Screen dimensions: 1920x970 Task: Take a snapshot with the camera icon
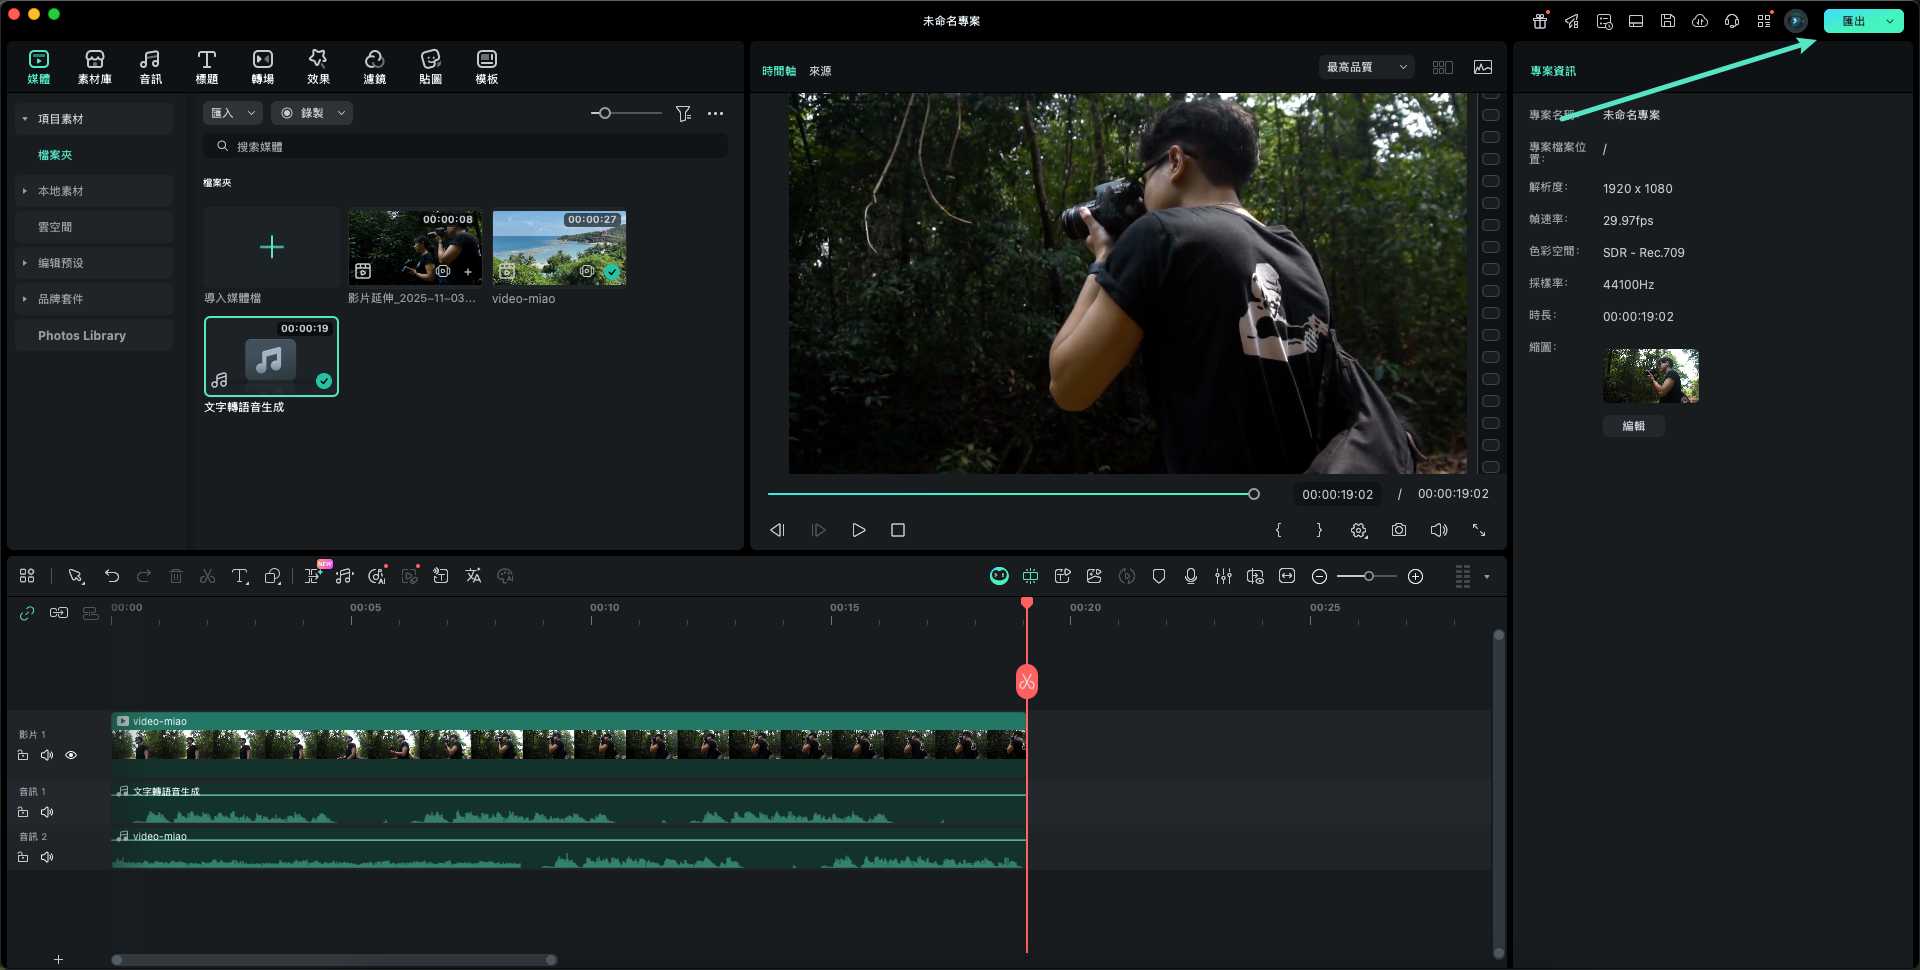click(x=1398, y=530)
